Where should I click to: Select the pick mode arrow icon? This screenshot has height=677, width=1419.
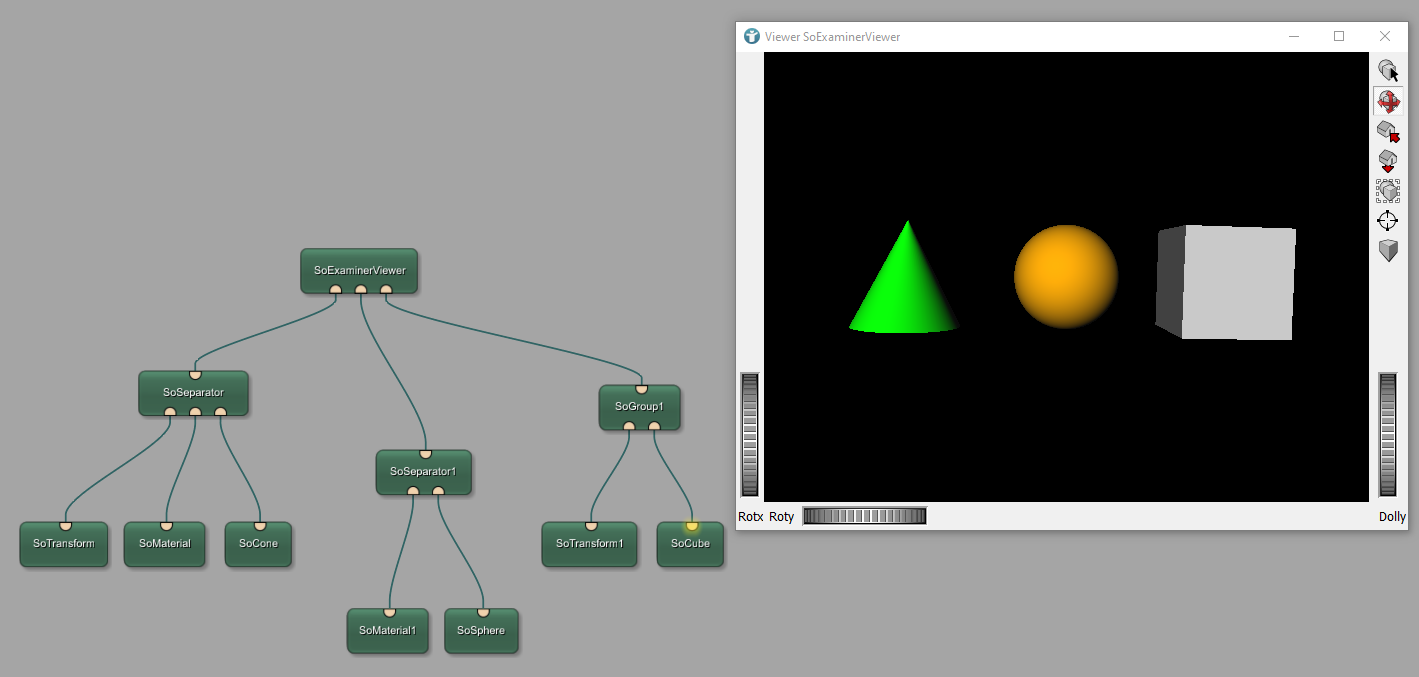(x=1388, y=71)
